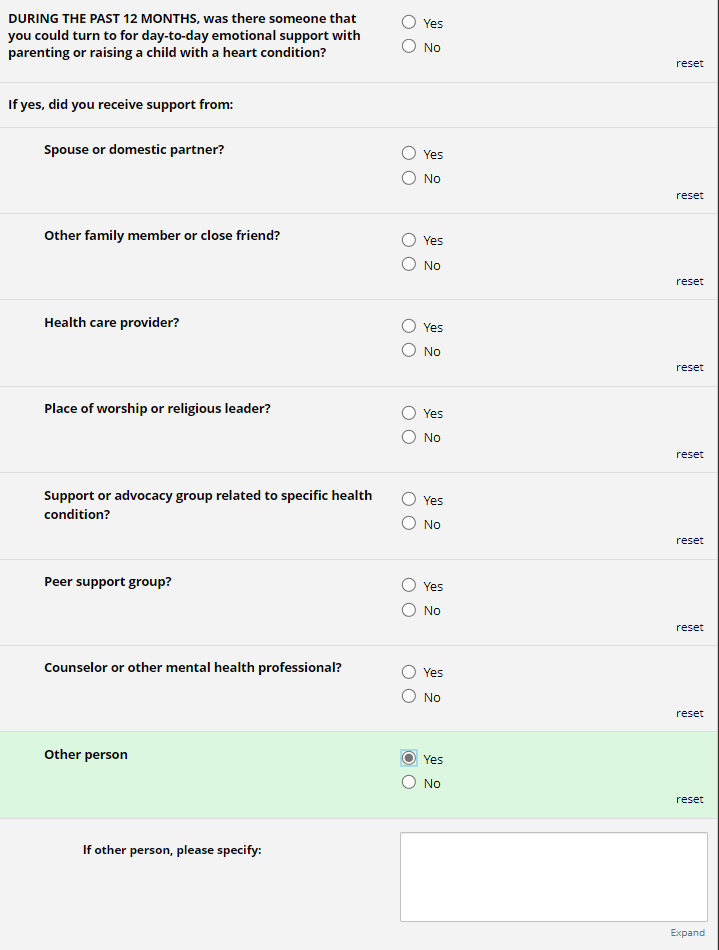Select Yes for Counselor or mental health professional
Viewport: 719px width, 950px height.
409,672
